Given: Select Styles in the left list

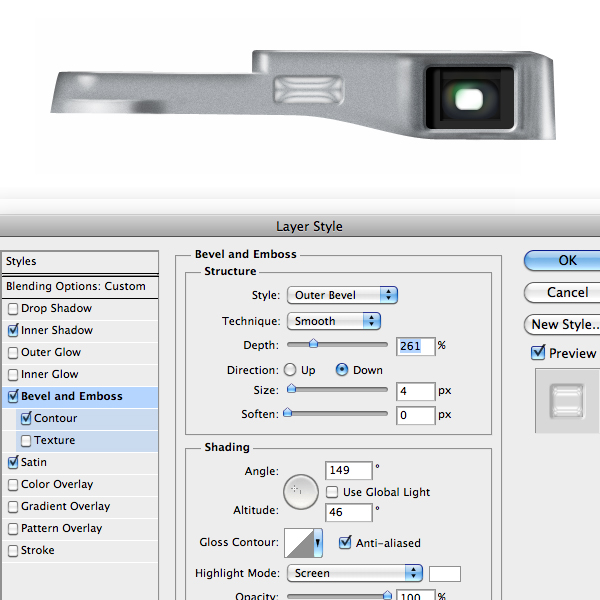Looking at the screenshot, I should [80, 262].
